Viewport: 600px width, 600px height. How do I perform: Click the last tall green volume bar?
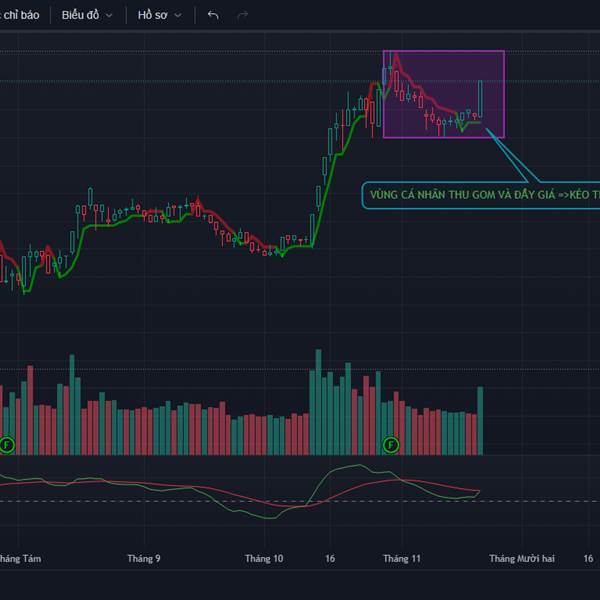[x=480, y=421]
